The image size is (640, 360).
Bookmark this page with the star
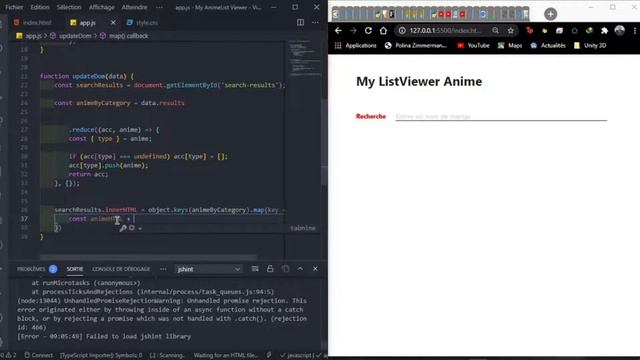click(x=511, y=31)
